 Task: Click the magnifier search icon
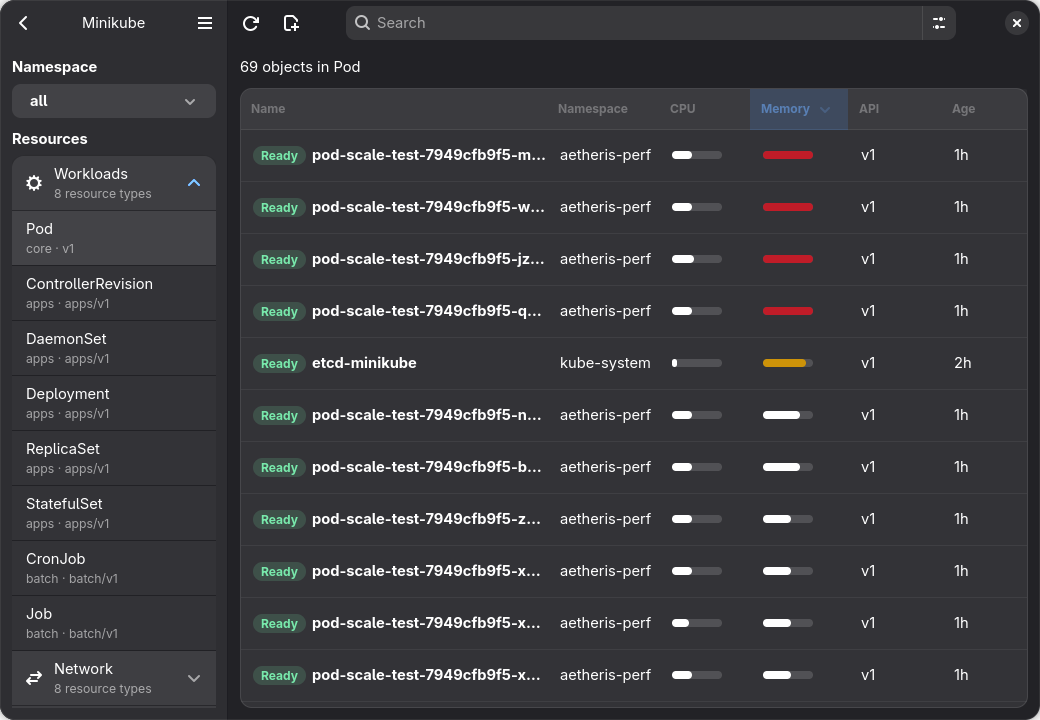point(362,23)
